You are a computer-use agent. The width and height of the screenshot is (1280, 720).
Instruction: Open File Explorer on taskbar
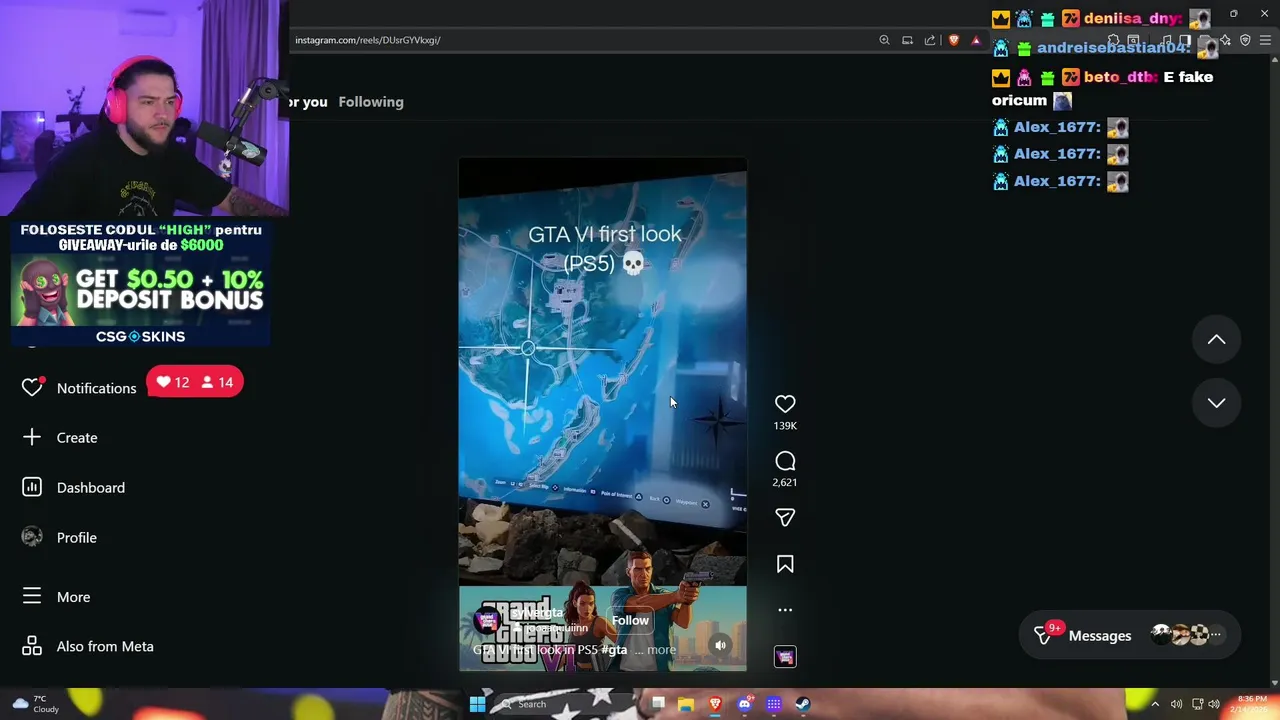click(686, 704)
